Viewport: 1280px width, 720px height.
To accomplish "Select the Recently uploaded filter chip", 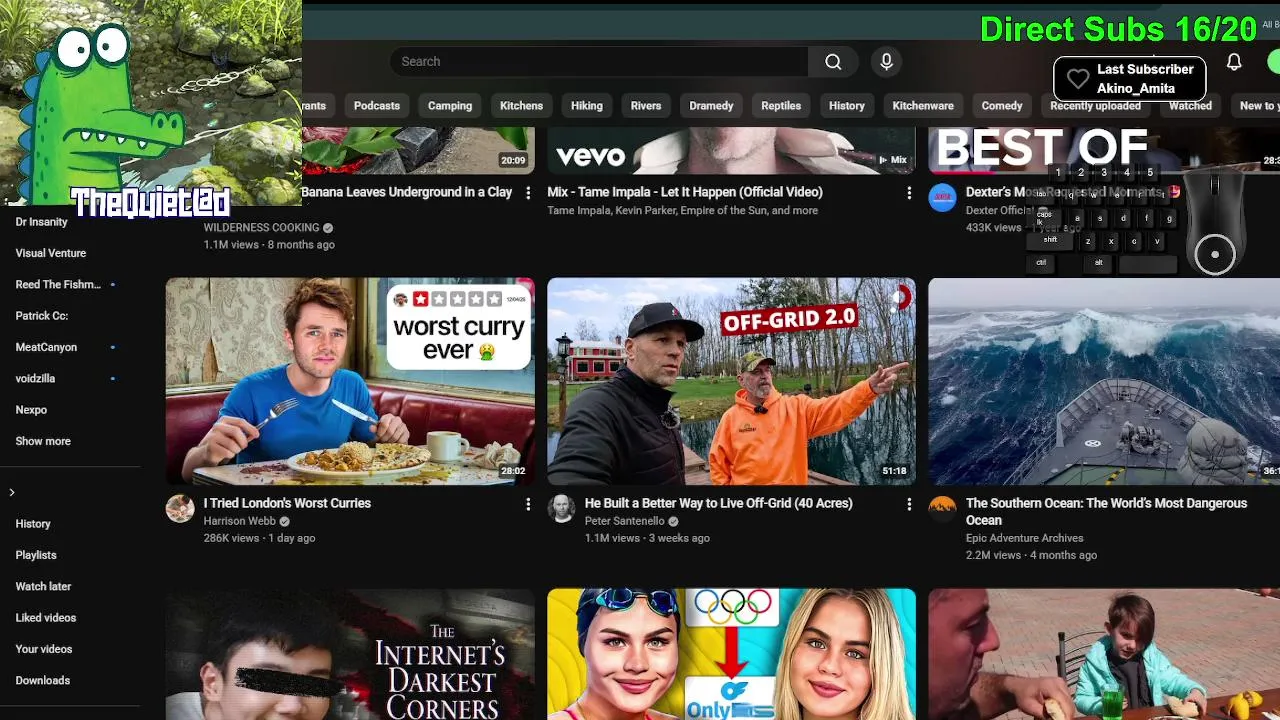I will 1095,106.
